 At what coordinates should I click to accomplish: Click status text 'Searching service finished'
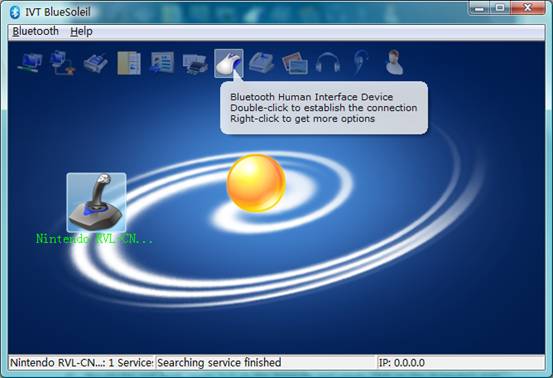[219, 362]
